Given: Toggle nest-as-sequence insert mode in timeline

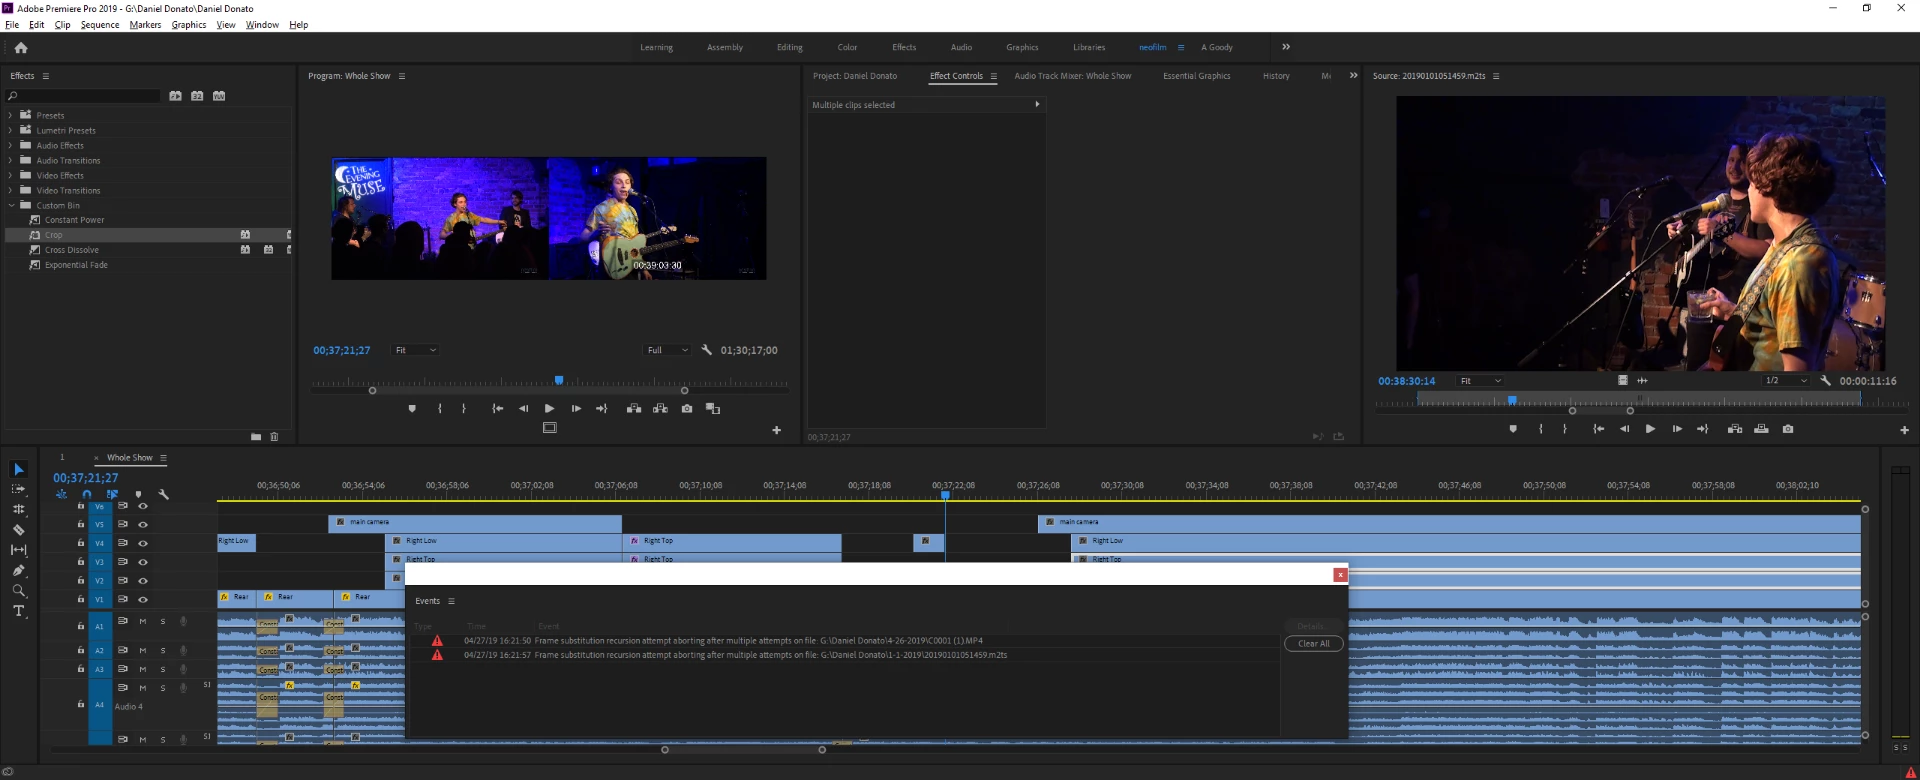Looking at the screenshot, I should (x=61, y=494).
